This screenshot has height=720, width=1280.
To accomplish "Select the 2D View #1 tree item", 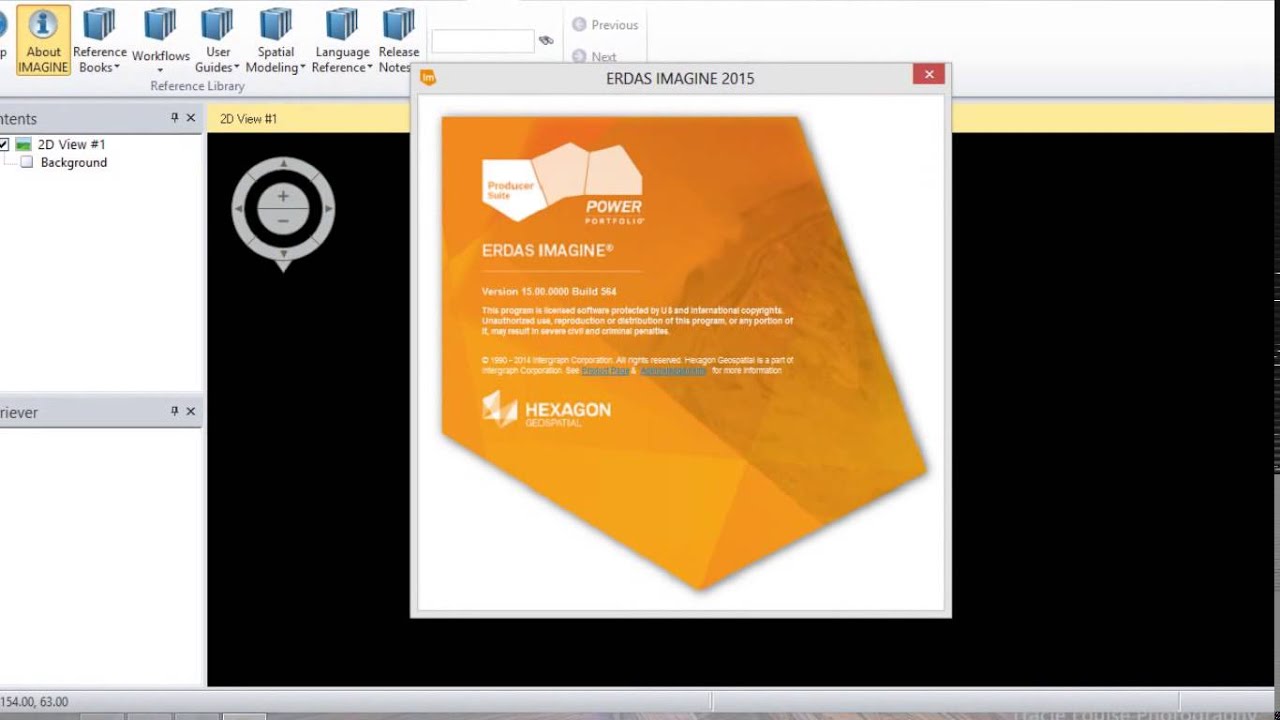I will coord(71,145).
